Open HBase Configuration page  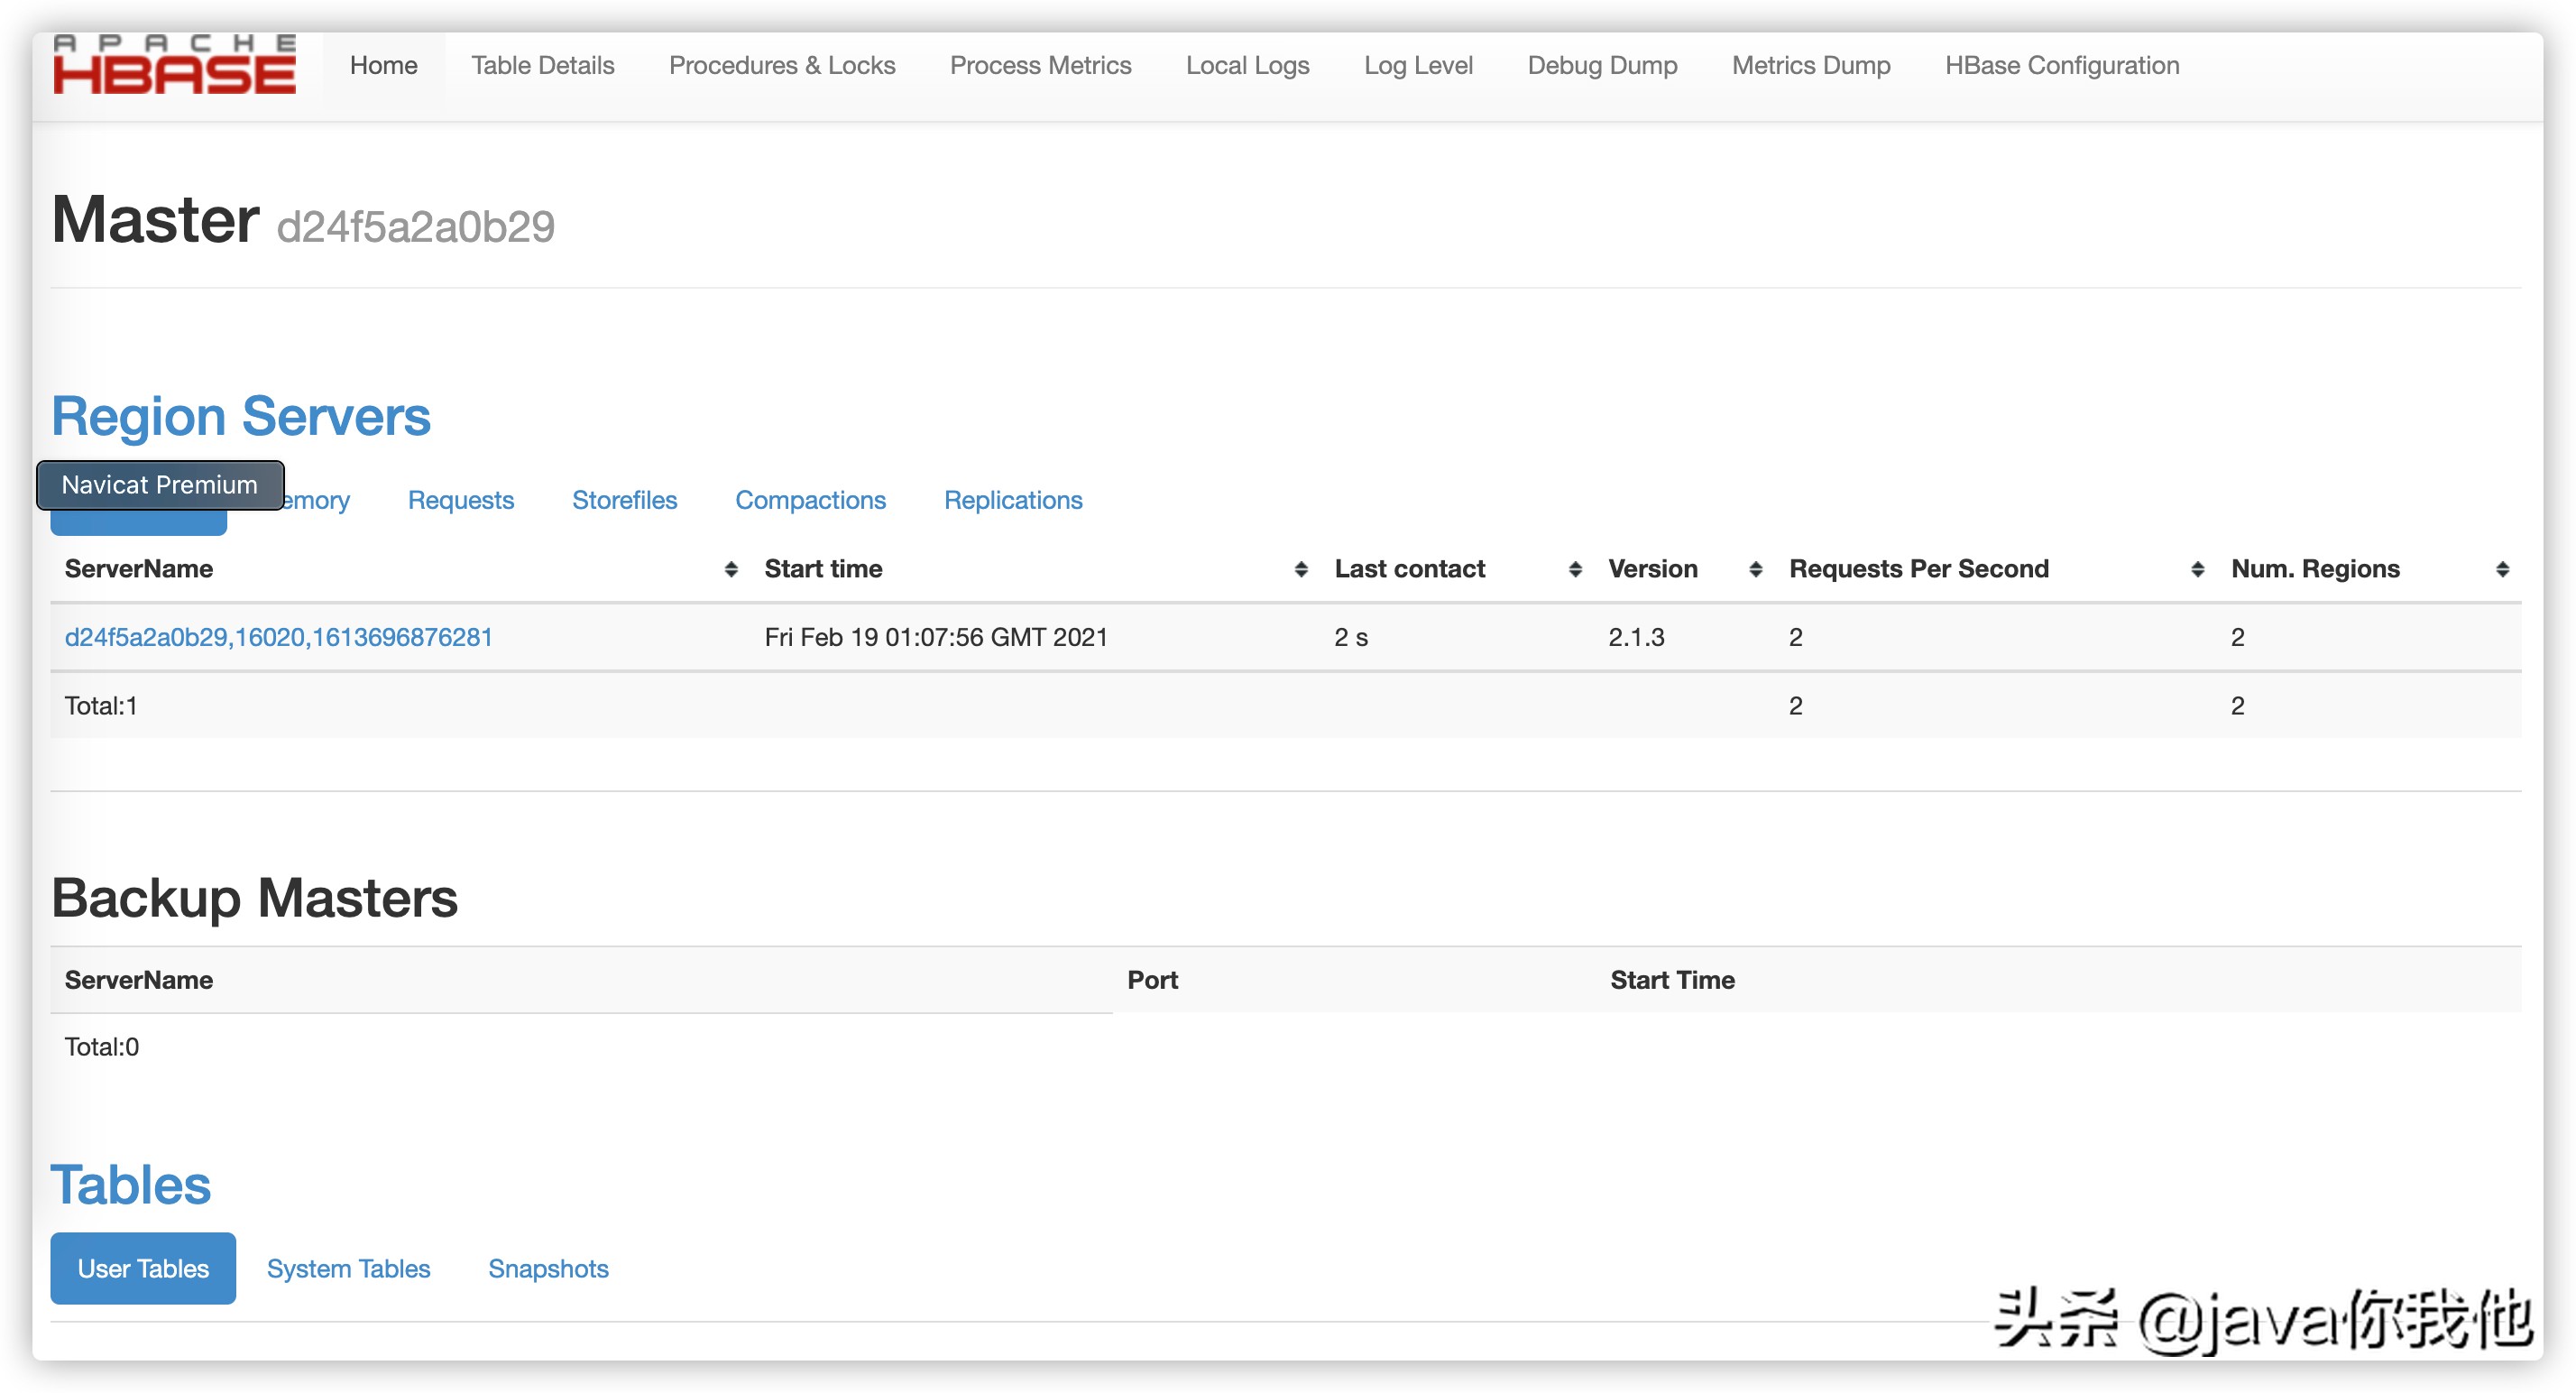click(2062, 63)
